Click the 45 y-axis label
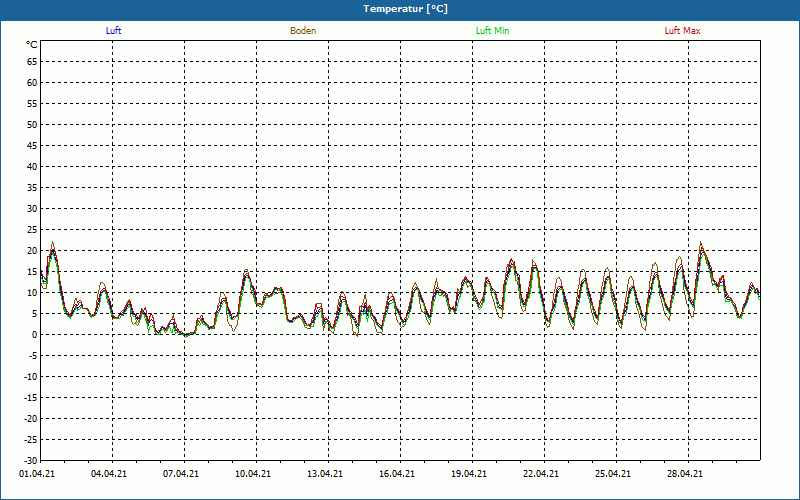 pos(32,146)
